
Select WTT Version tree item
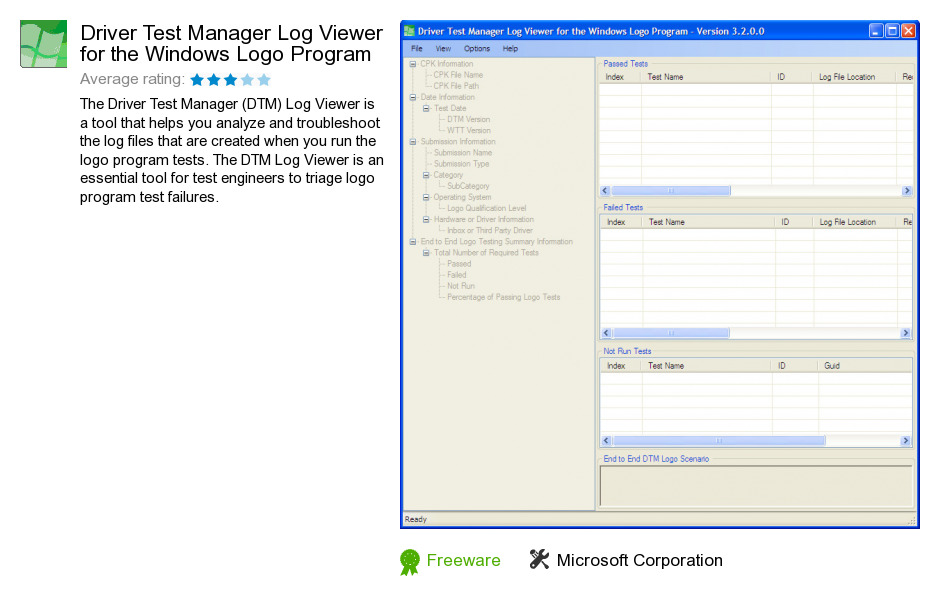pyautogui.click(x=469, y=130)
